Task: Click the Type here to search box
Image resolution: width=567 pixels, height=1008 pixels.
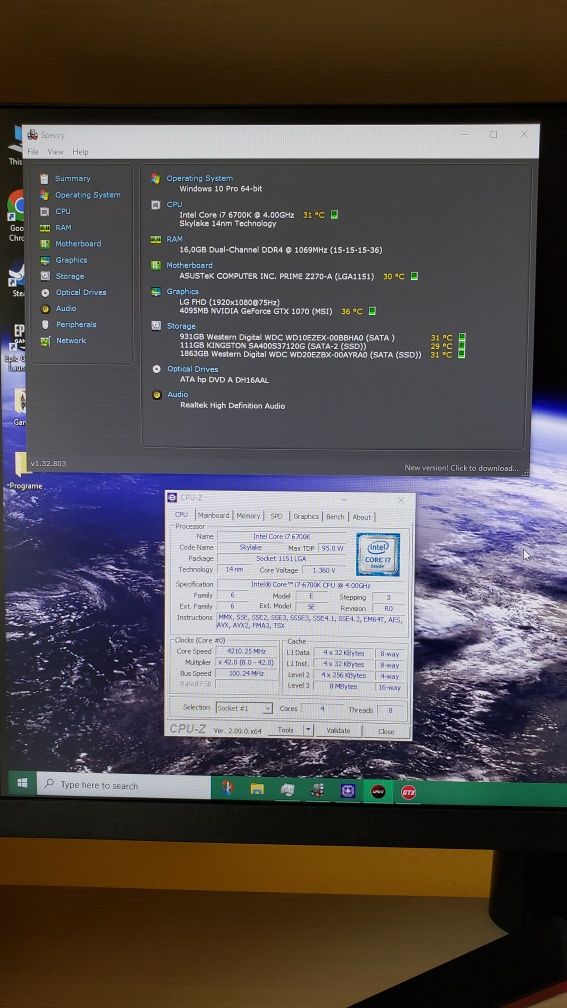Action: (x=123, y=785)
